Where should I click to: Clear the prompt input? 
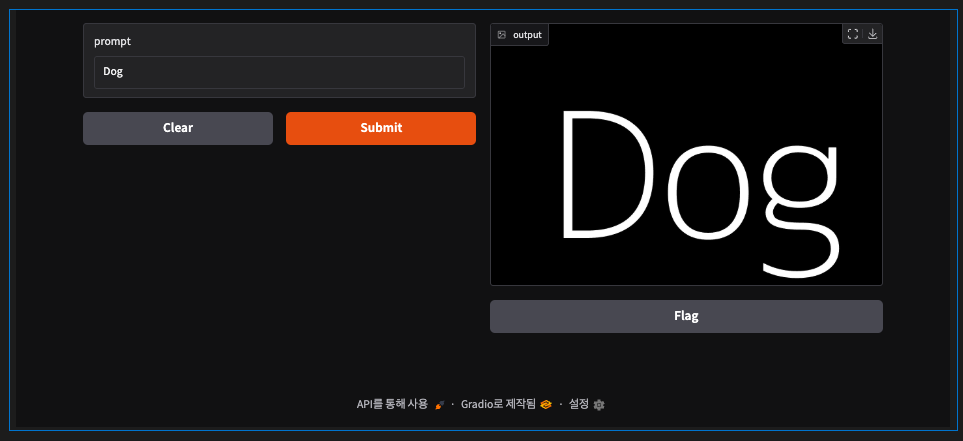[x=178, y=128]
